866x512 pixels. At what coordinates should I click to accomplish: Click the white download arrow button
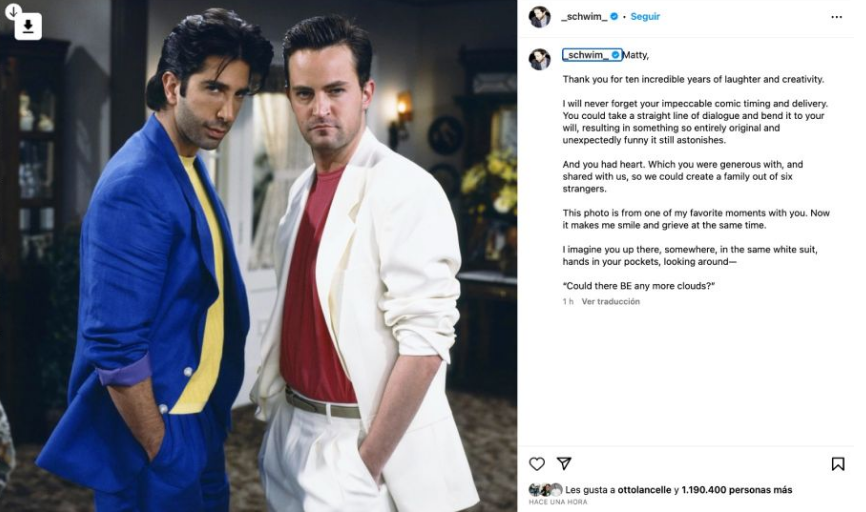(28, 27)
